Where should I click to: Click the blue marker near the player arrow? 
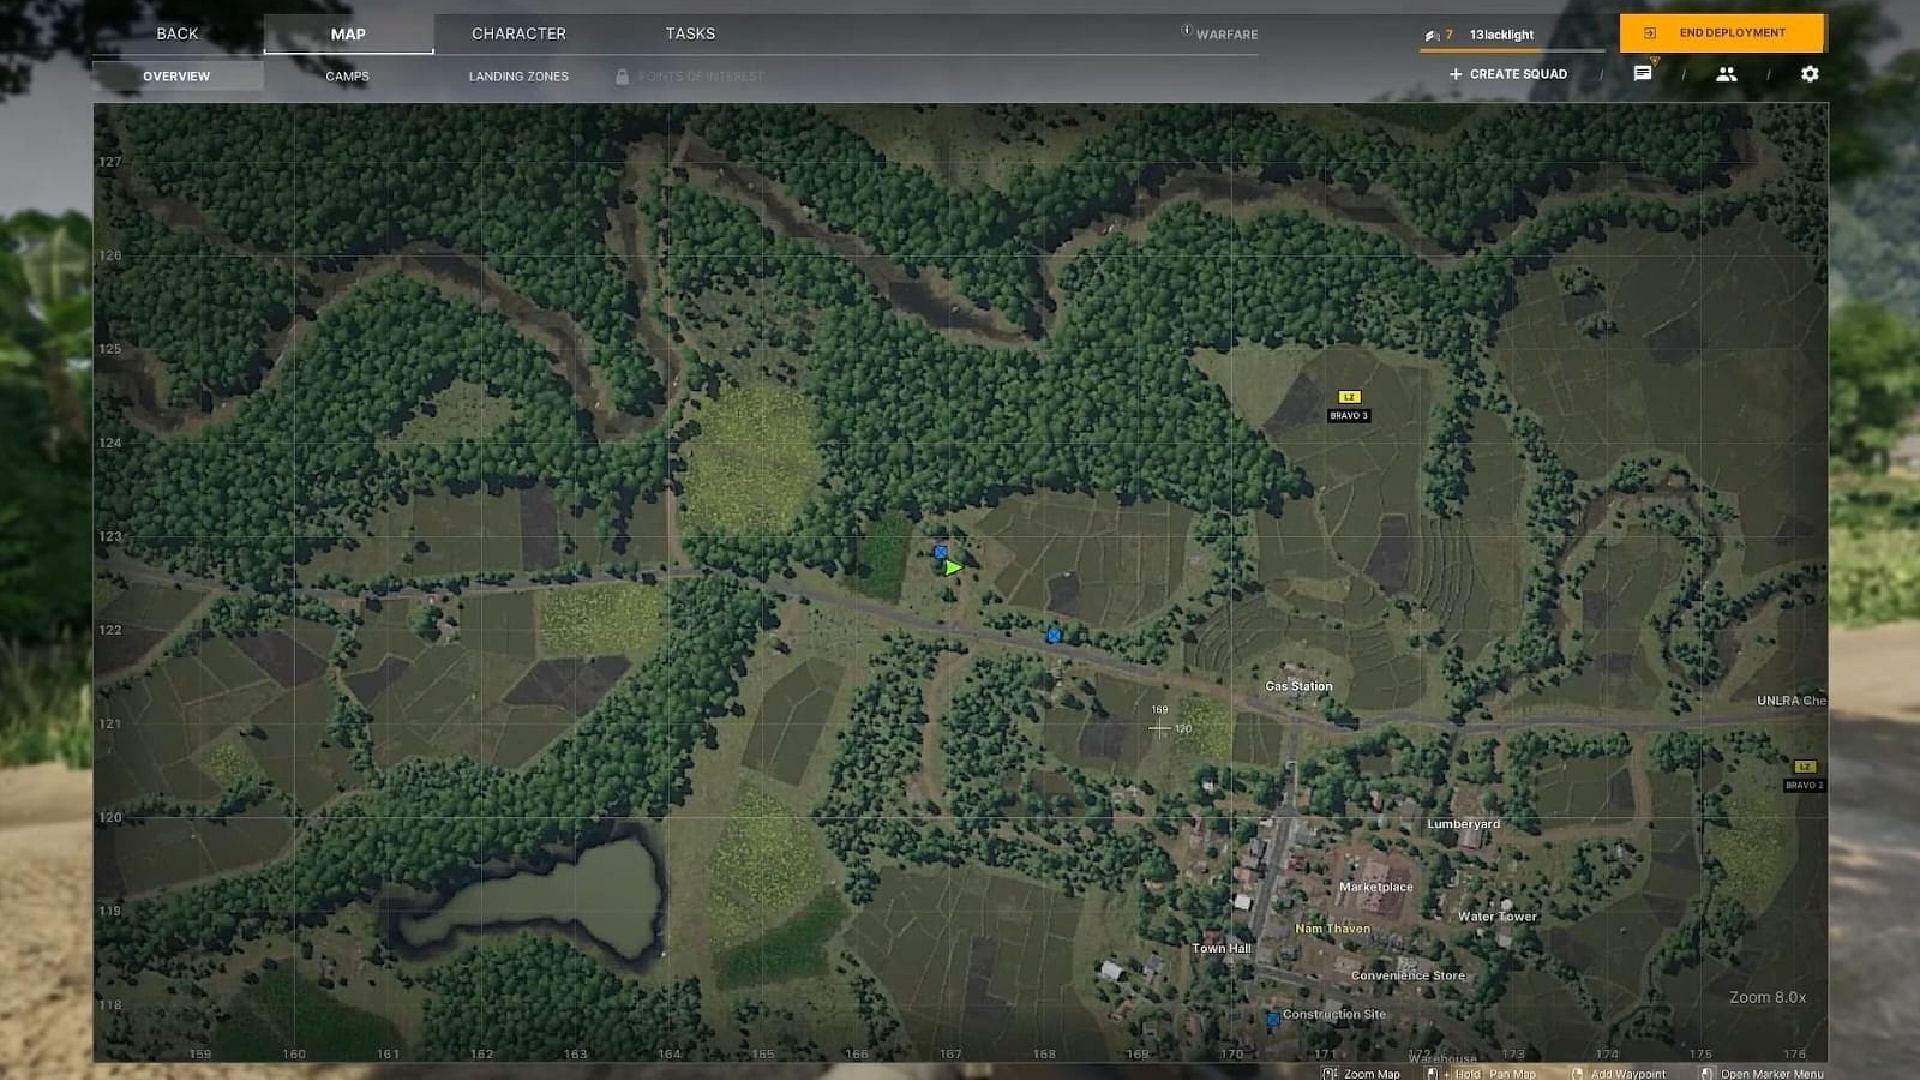pos(940,552)
